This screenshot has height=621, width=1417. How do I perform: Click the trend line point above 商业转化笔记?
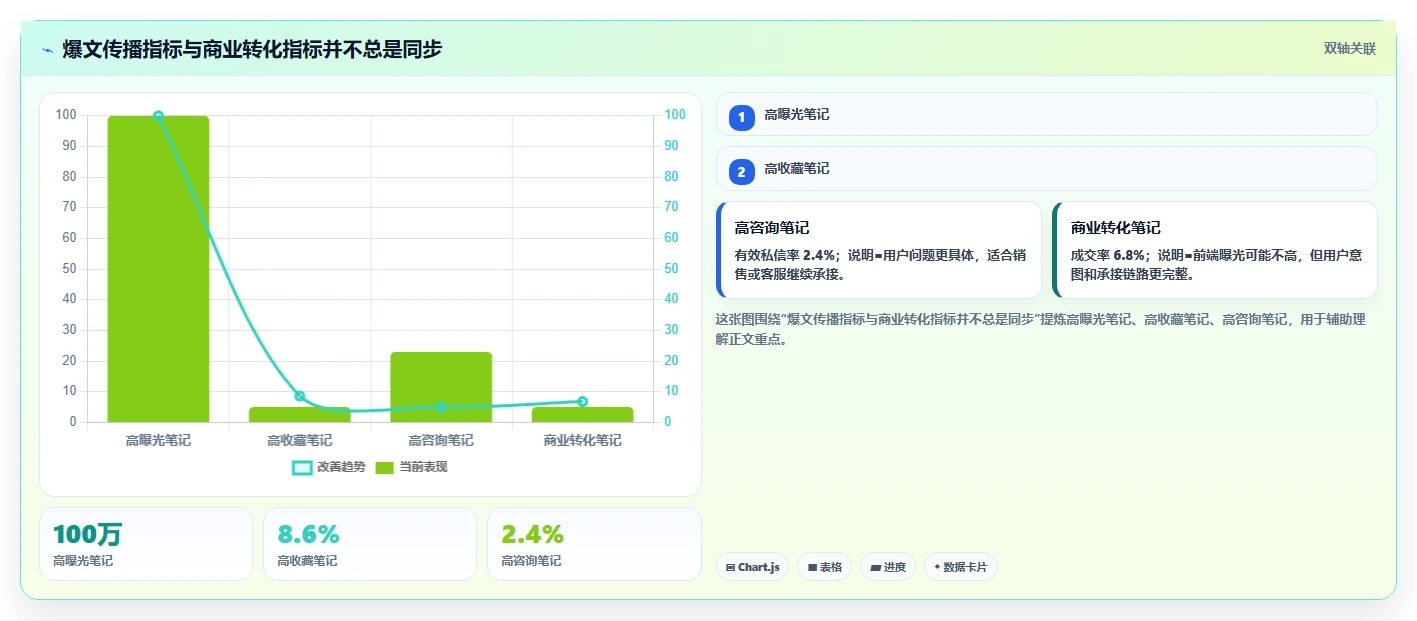tap(583, 401)
